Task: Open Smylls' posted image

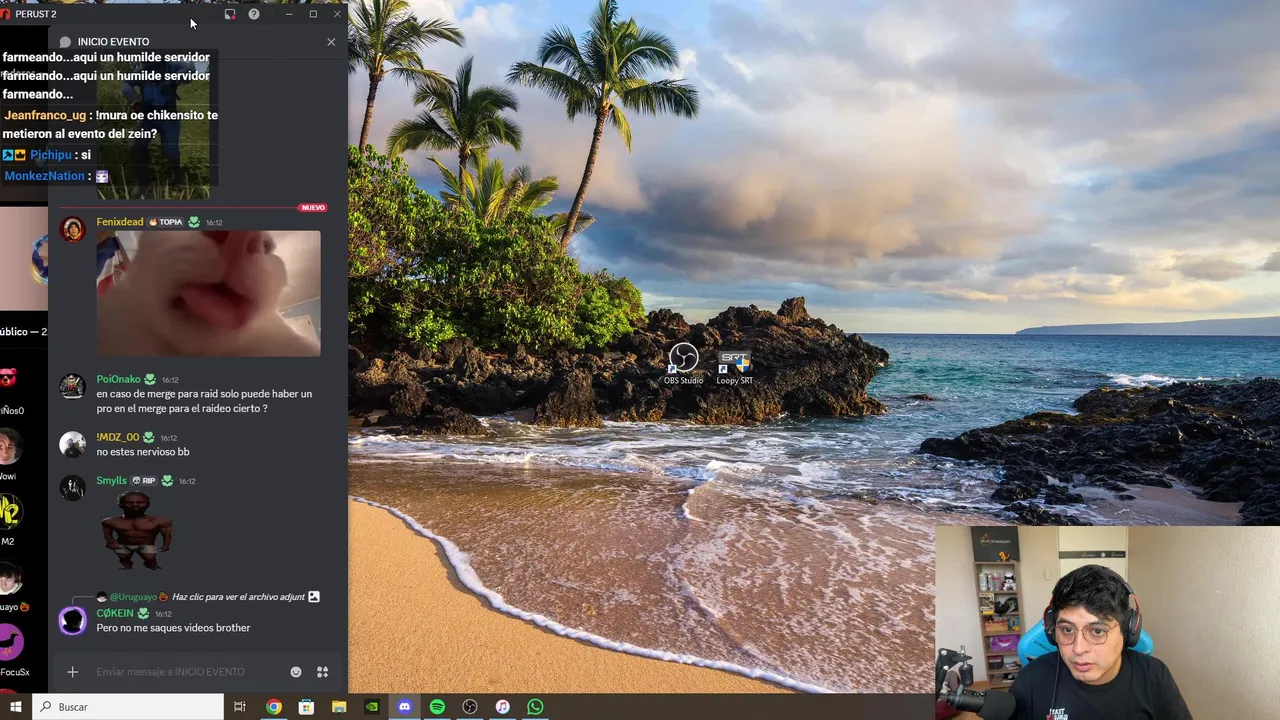Action: [x=136, y=530]
